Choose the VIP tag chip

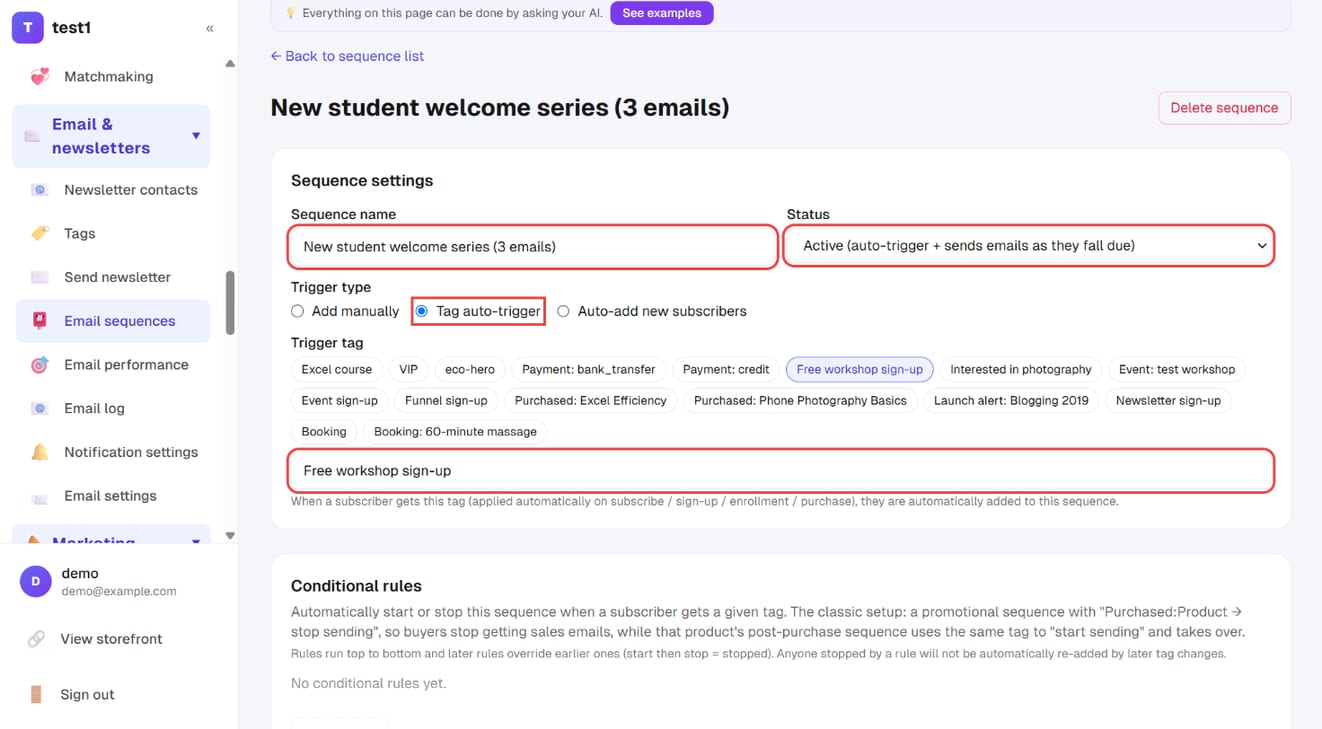click(x=408, y=369)
